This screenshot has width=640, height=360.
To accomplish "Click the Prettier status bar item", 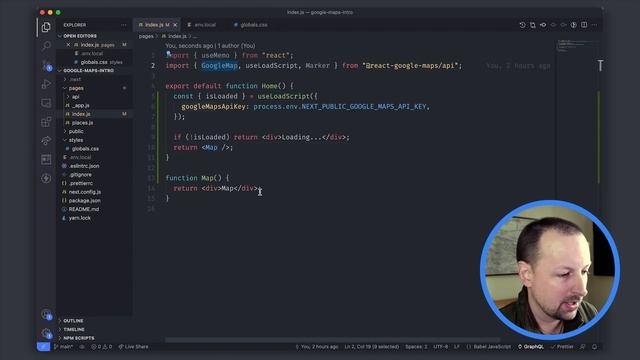I will [562, 347].
